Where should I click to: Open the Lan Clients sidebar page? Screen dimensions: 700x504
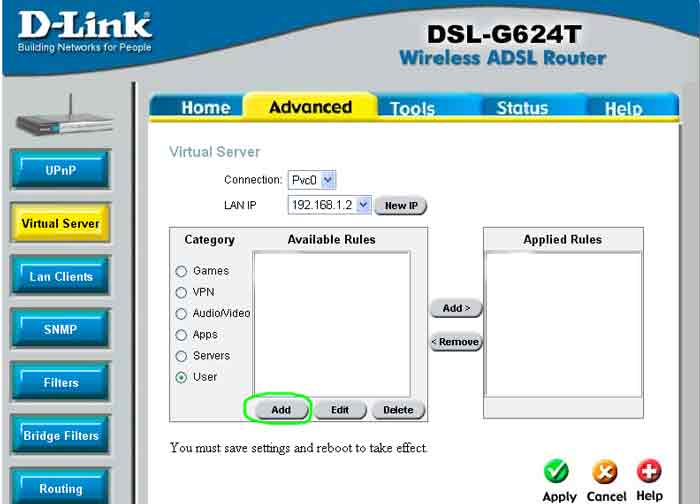[61, 276]
